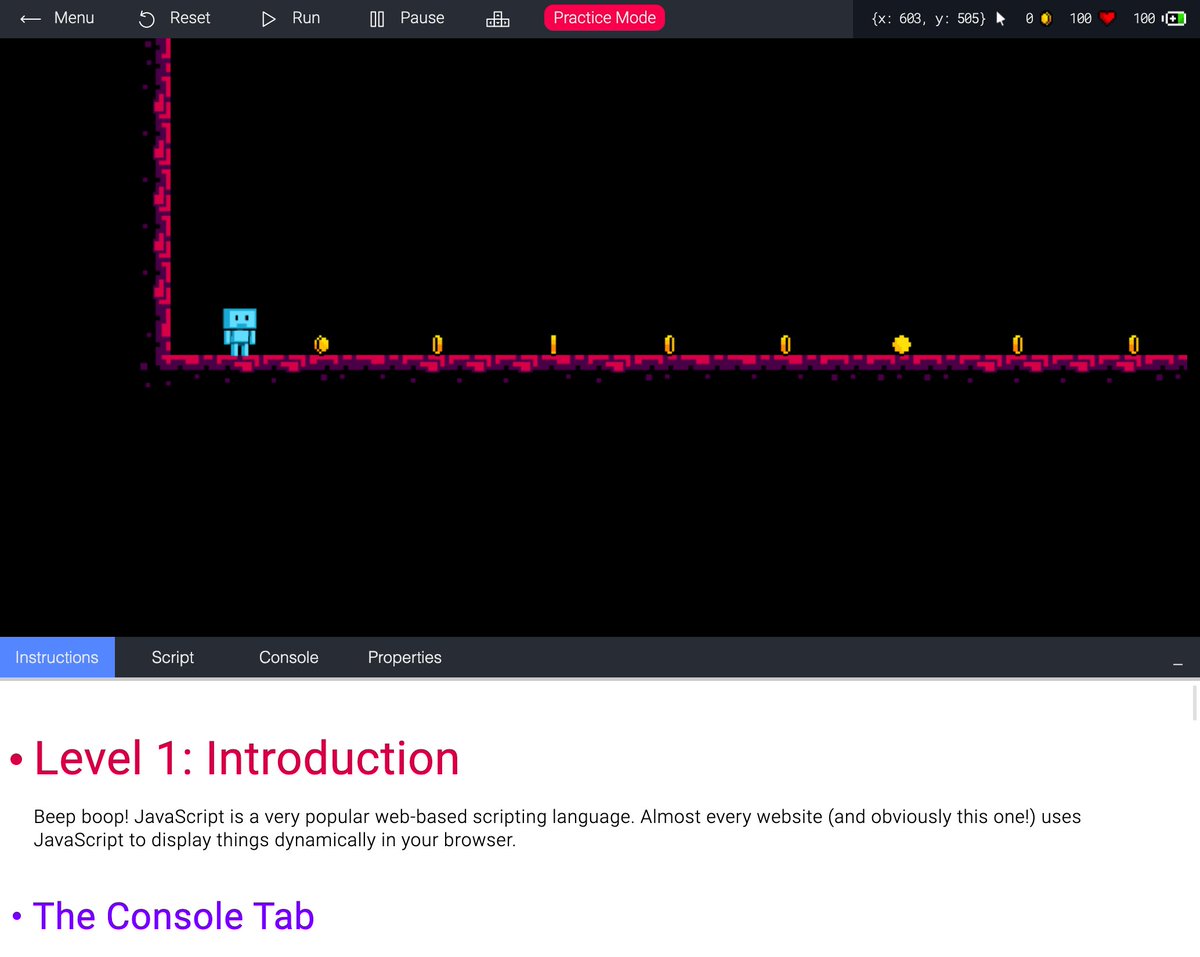Viewport: 1200px width, 957px height.
Task: Click the 'Level 1: Introduction' heading
Action: pos(246,758)
